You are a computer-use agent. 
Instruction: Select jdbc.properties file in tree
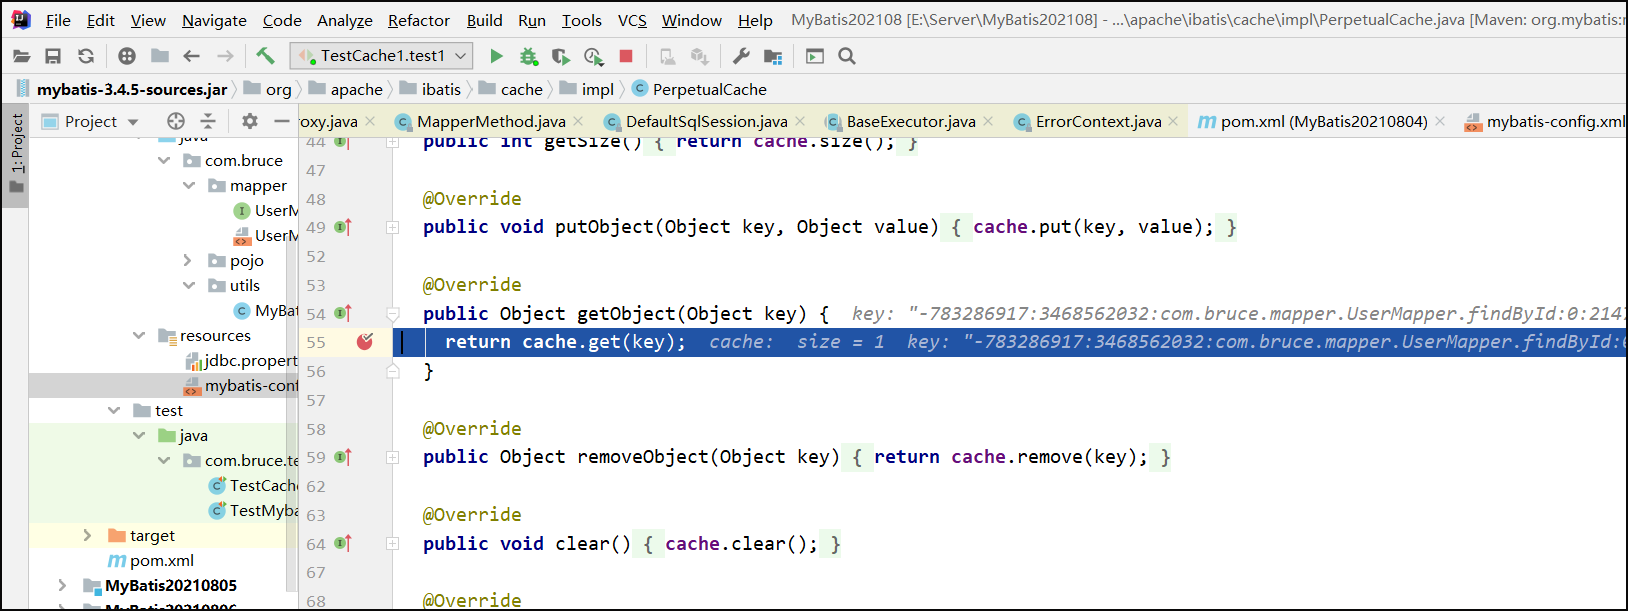pyautogui.click(x=242, y=360)
